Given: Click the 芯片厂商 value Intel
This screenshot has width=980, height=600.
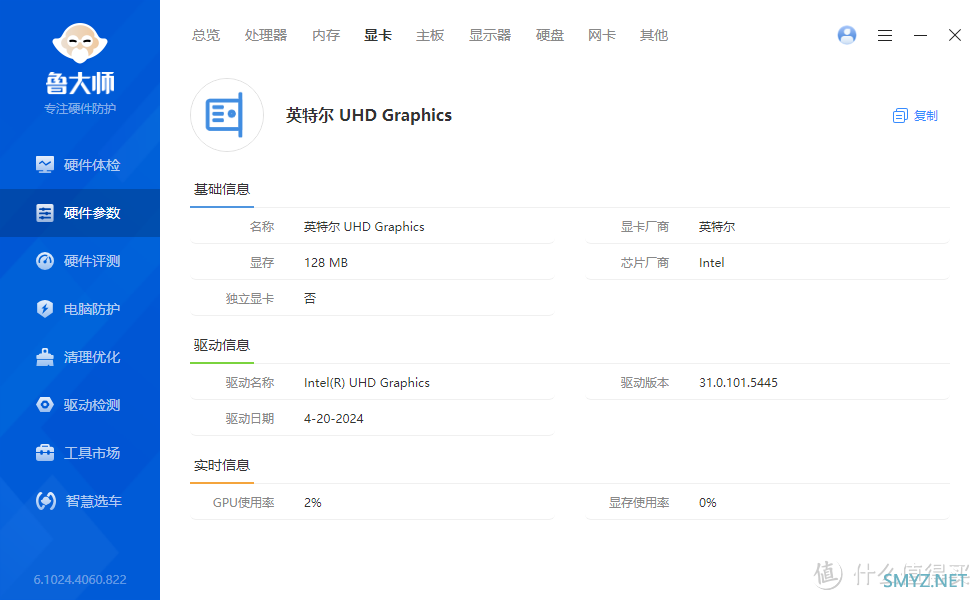Looking at the screenshot, I should click(x=711, y=263).
